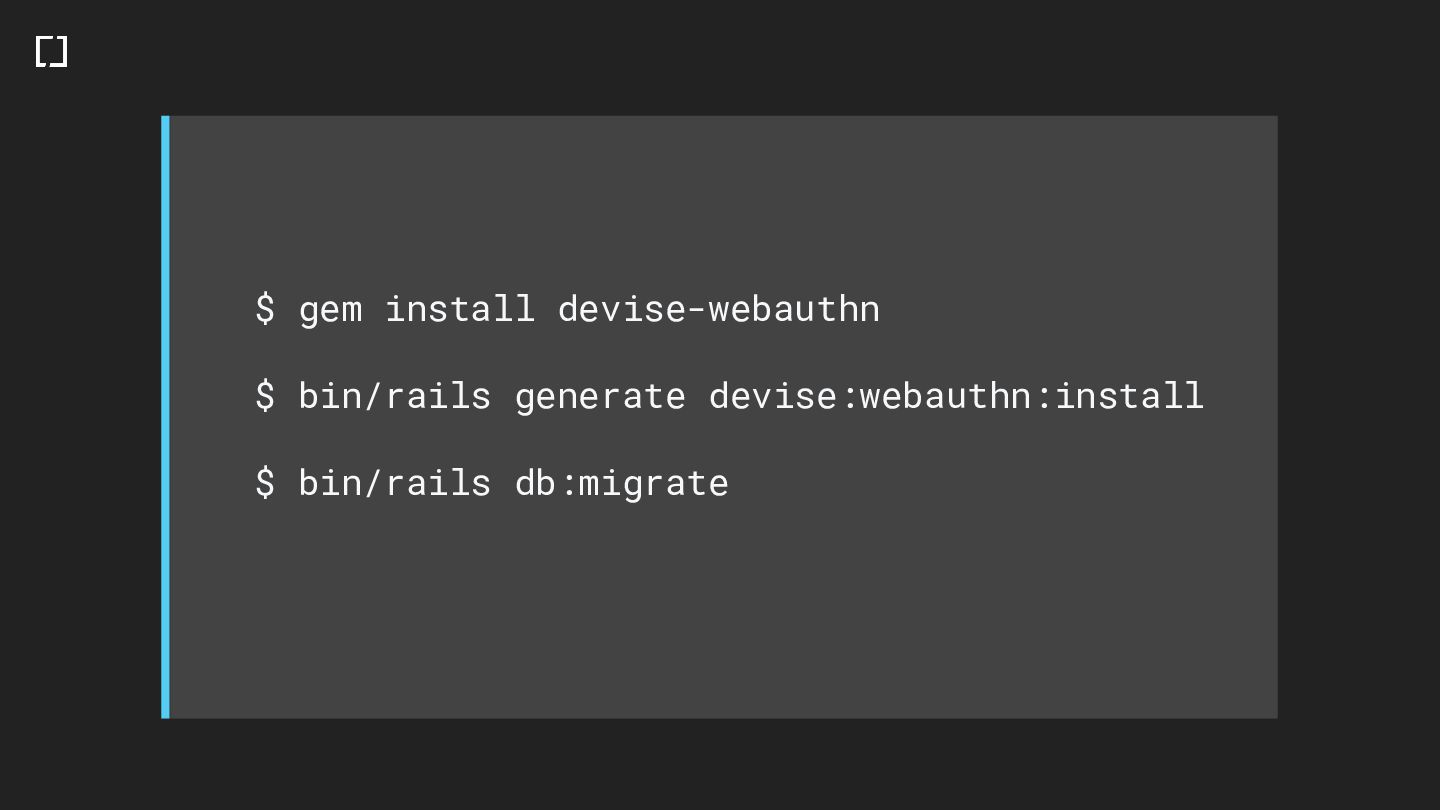Click the dollar prompt before gem install
Image resolution: width=1440 pixels, height=810 pixels.
tap(265, 308)
